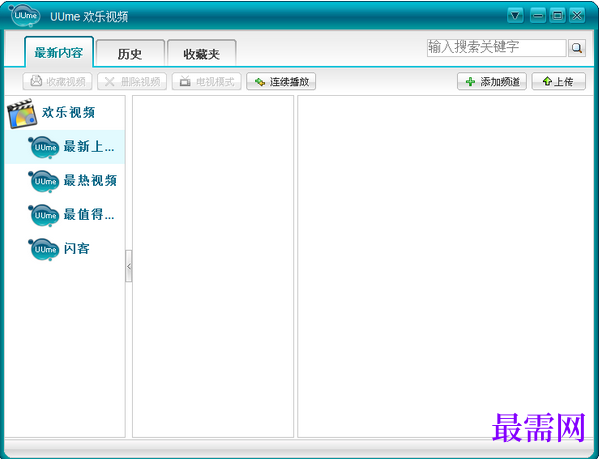
Task: Click the clapperboard icon beside 欢乐视频
Action: (22, 113)
